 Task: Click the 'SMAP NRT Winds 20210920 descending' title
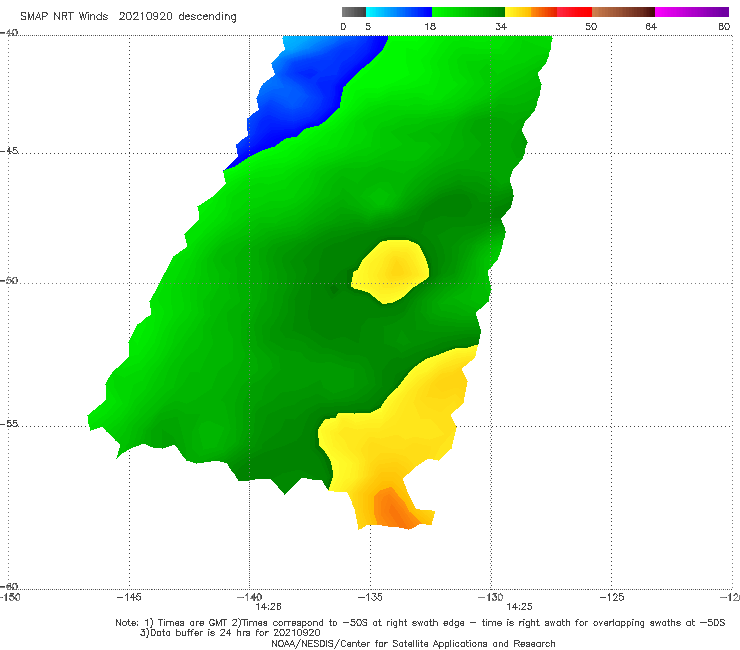(128, 17)
